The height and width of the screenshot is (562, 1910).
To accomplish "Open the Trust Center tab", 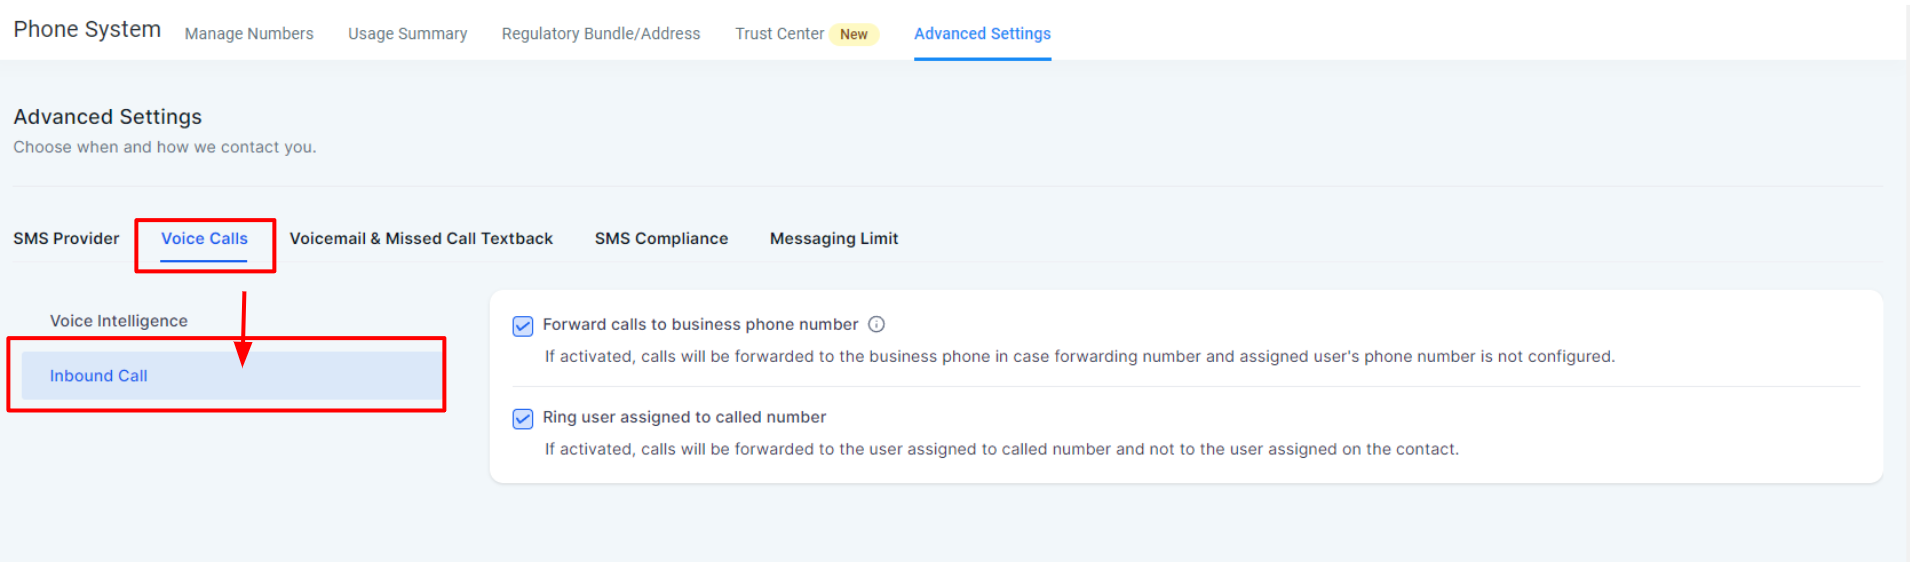I will click(779, 34).
